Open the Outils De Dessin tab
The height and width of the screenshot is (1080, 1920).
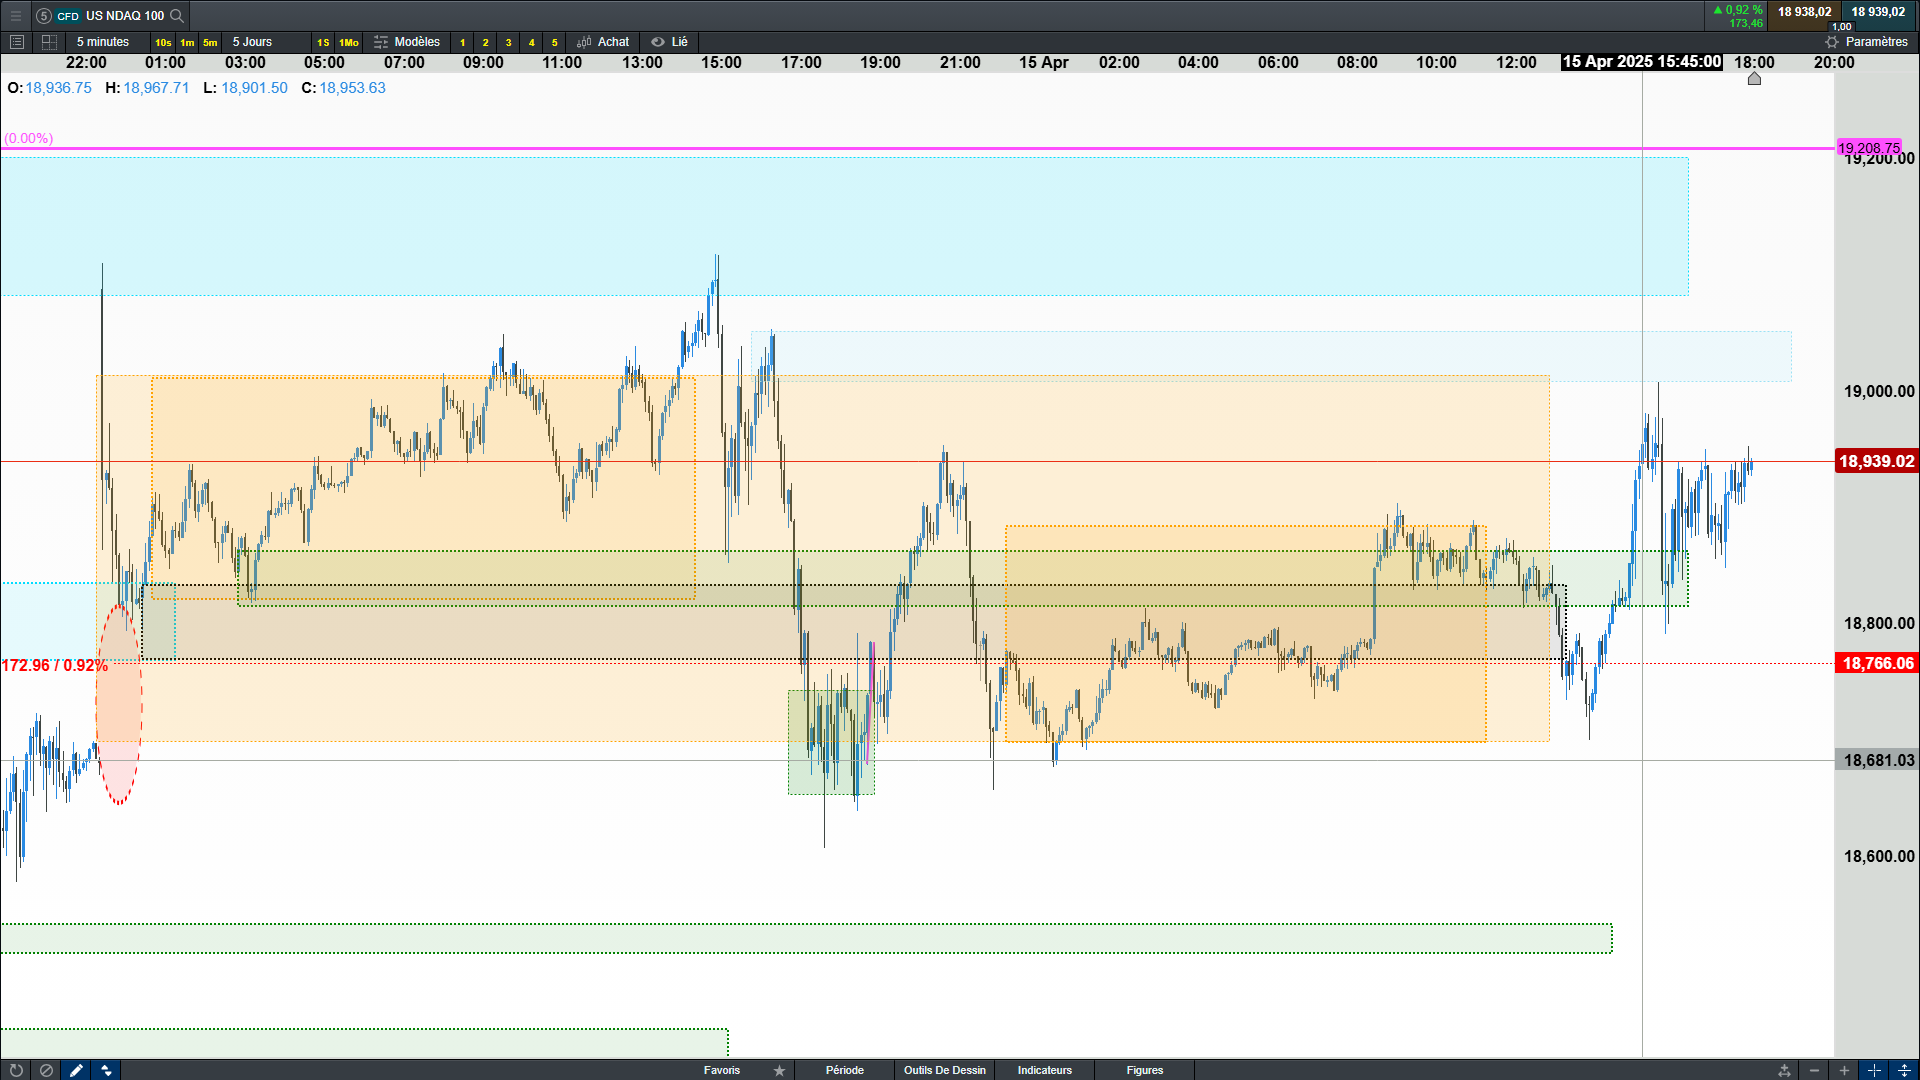944,1070
